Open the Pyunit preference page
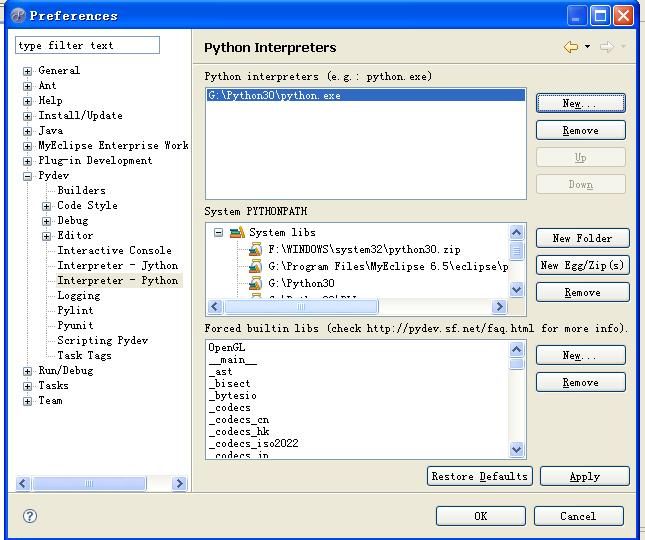Screen dimensions: 645x540 click(x=75, y=326)
